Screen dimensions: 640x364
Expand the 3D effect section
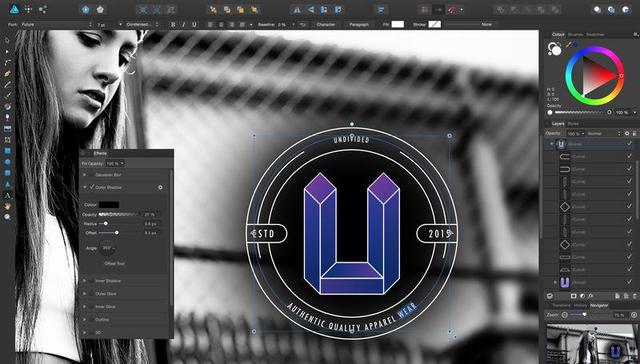pyautogui.click(x=85, y=333)
